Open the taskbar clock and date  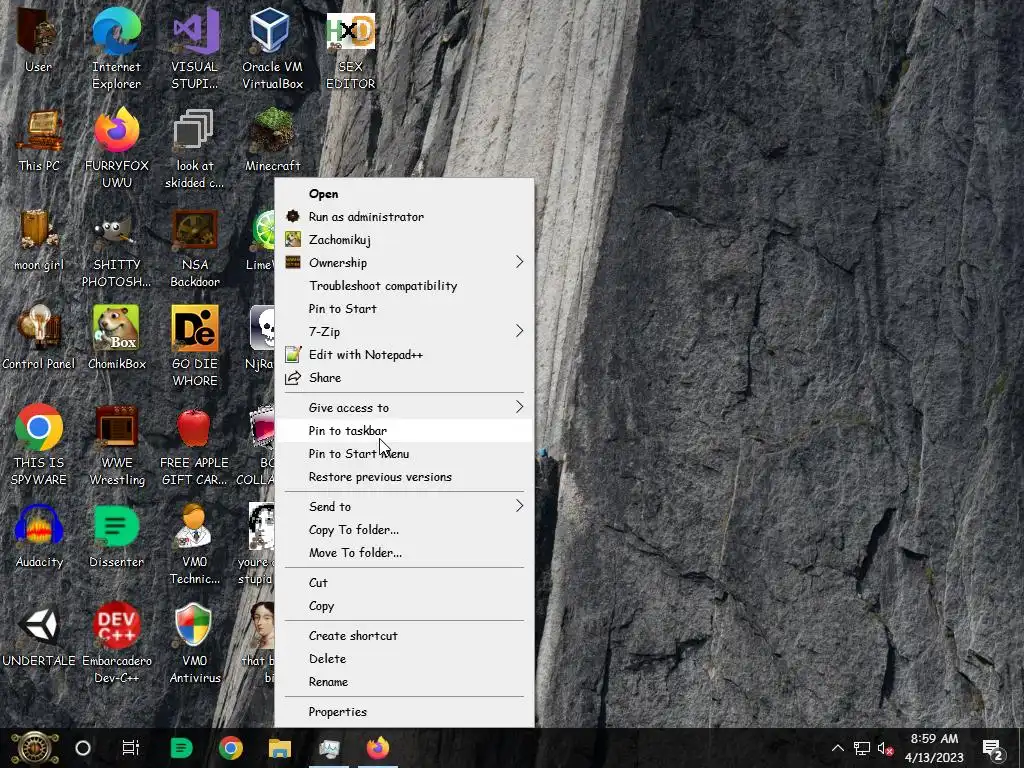[934, 748]
